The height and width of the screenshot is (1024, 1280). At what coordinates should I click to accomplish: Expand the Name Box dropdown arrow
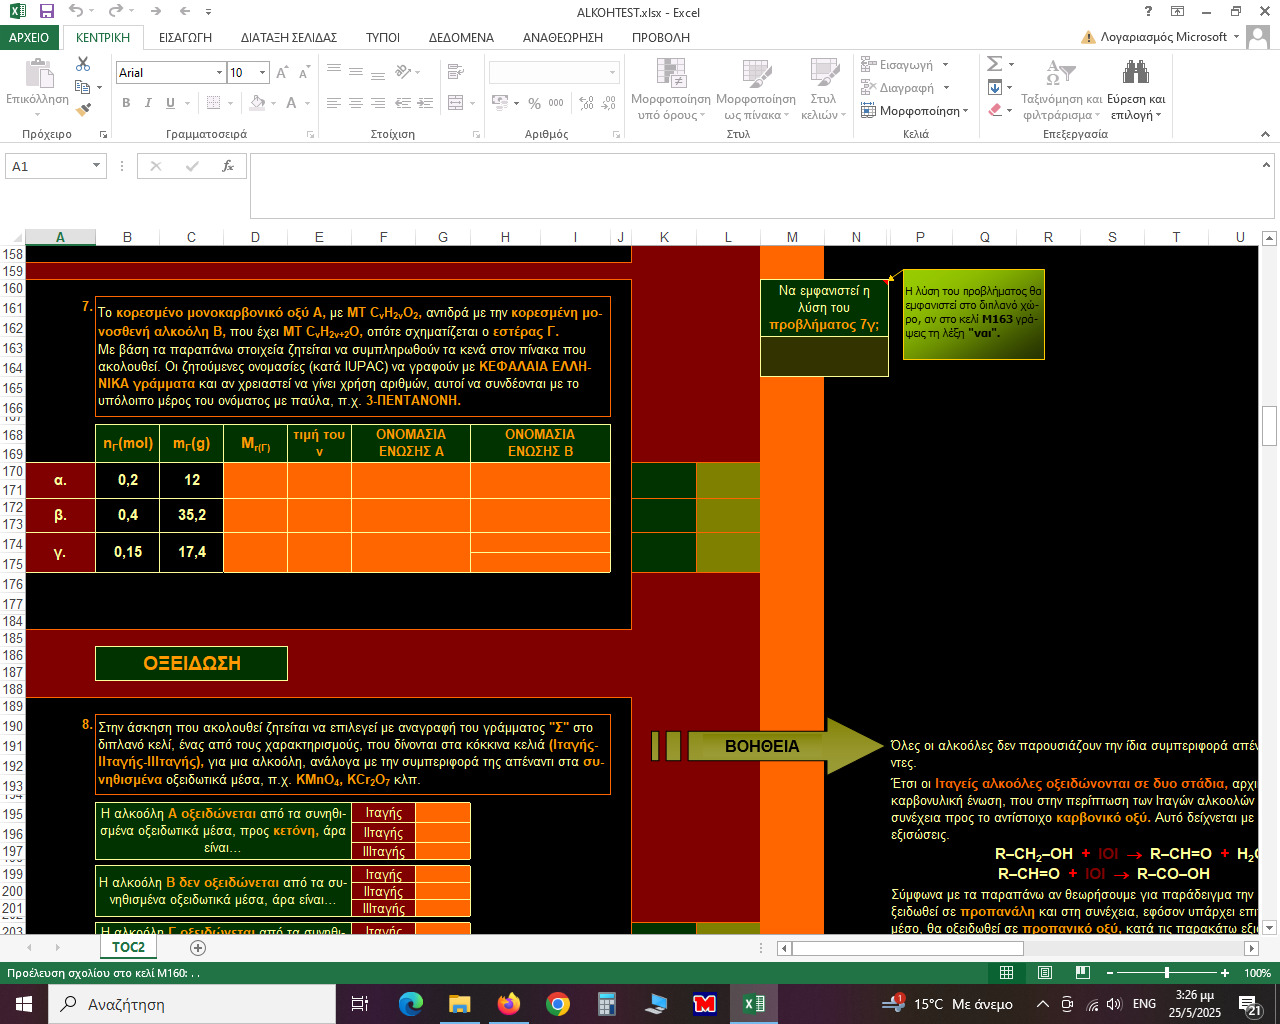click(96, 166)
